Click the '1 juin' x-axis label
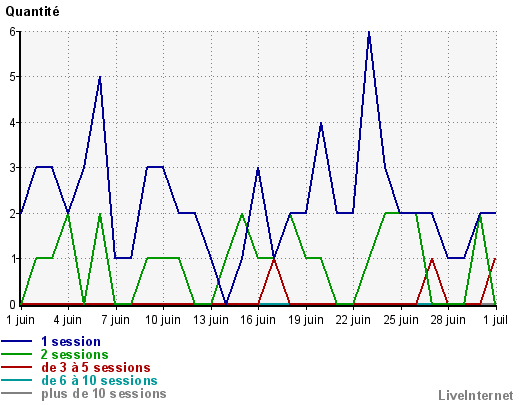This screenshot has height=405, width=520. click(20, 320)
